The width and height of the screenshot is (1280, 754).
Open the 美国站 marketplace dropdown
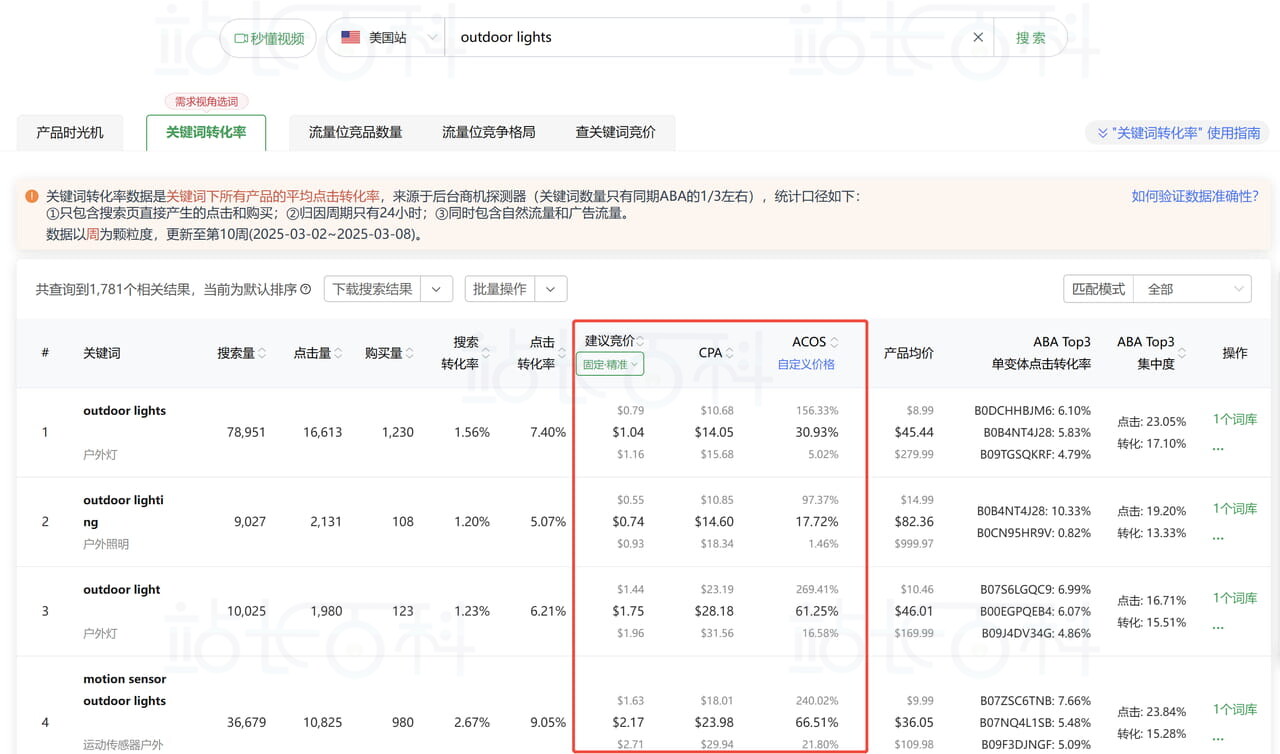(x=386, y=38)
